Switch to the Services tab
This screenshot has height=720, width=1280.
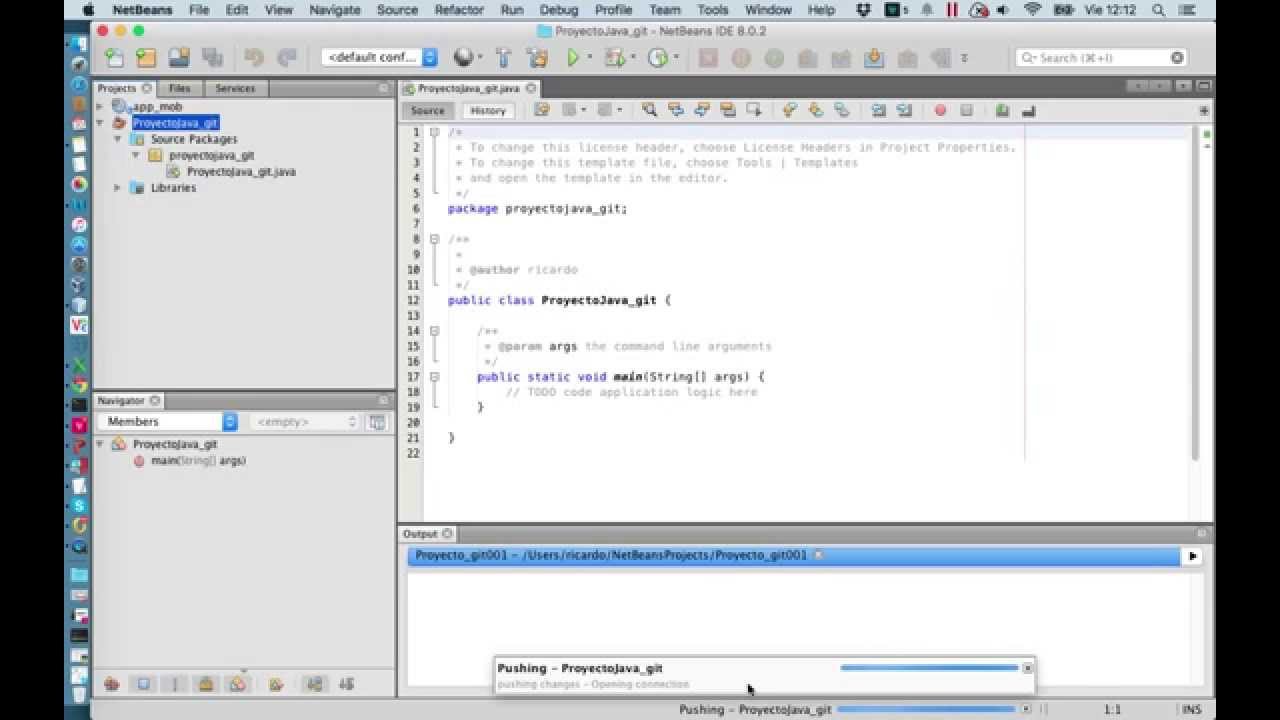pos(235,88)
